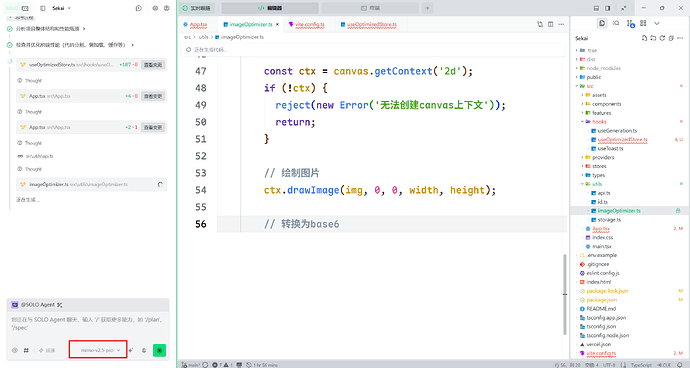Toggle bottom panel layout icon
Viewport: 690px width, 368px height.
tap(596, 8)
